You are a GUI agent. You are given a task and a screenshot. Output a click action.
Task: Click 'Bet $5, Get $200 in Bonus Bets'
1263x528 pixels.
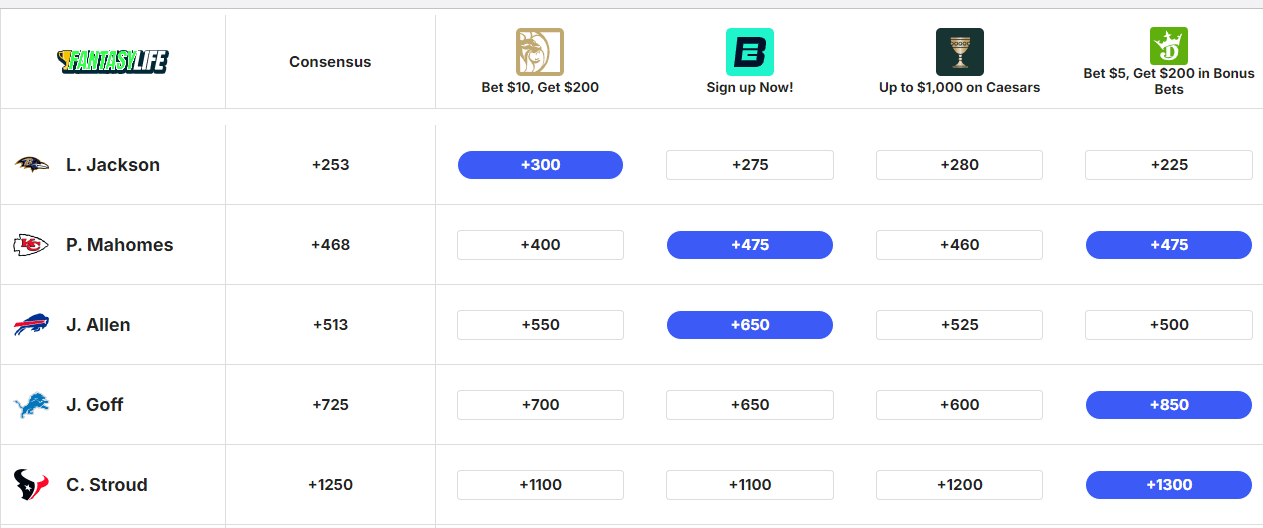click(x=1169, y=81)
